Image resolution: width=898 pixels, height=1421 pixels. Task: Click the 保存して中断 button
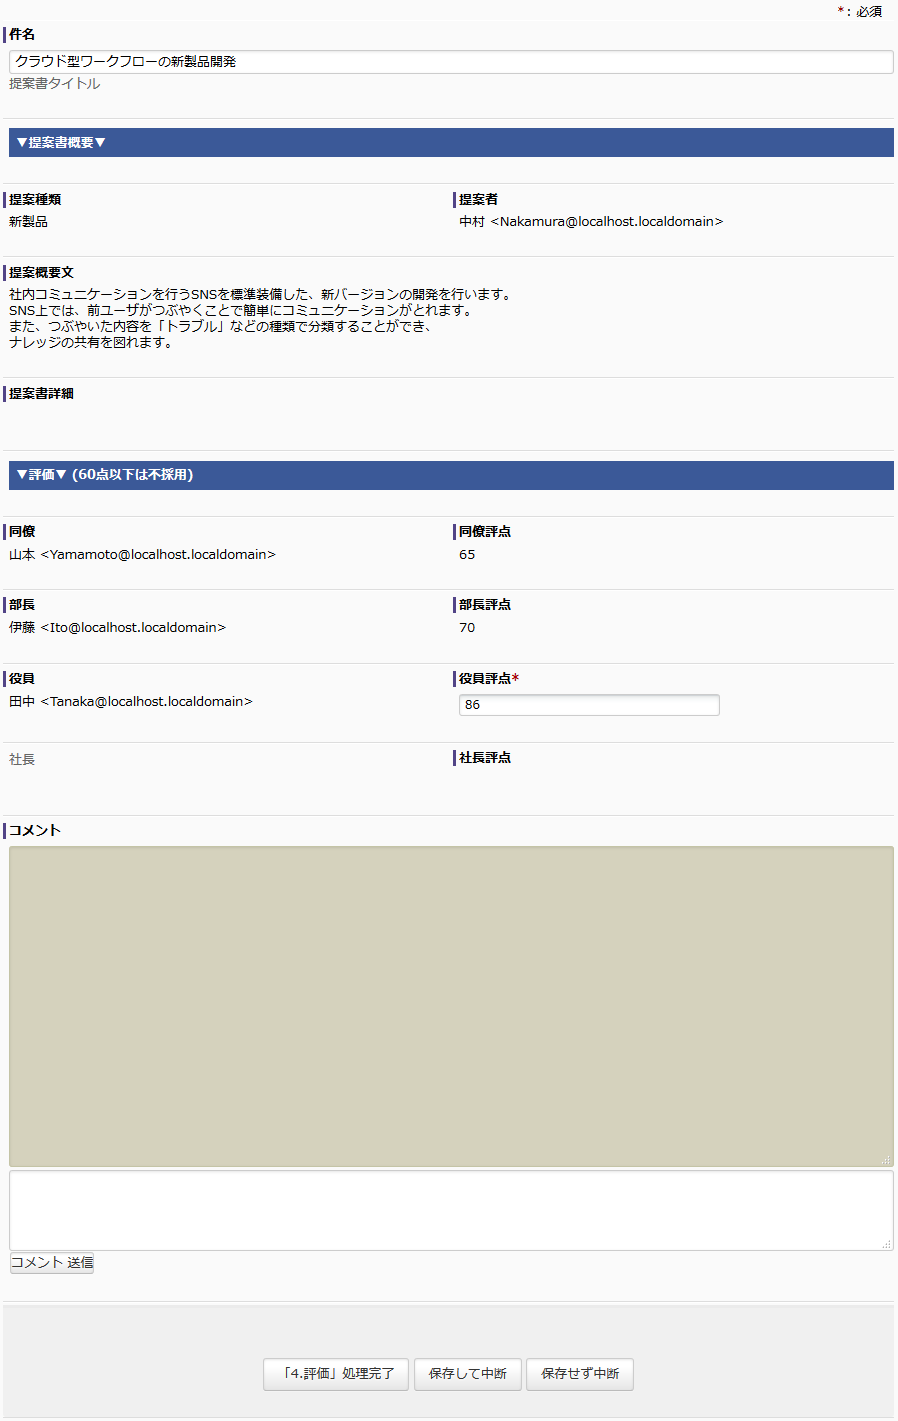pos(467,1374)
